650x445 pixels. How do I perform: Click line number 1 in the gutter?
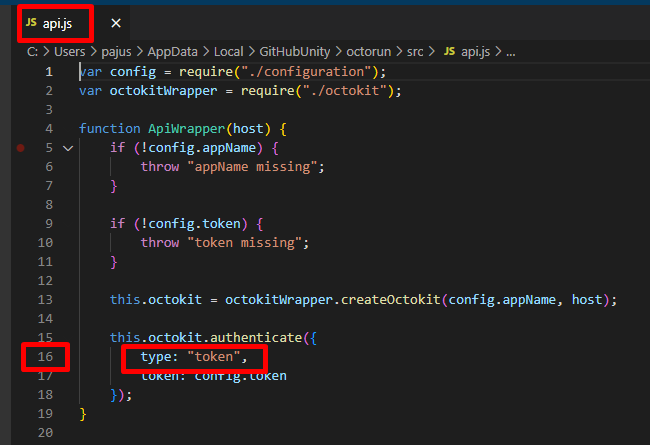coord(49,72)
